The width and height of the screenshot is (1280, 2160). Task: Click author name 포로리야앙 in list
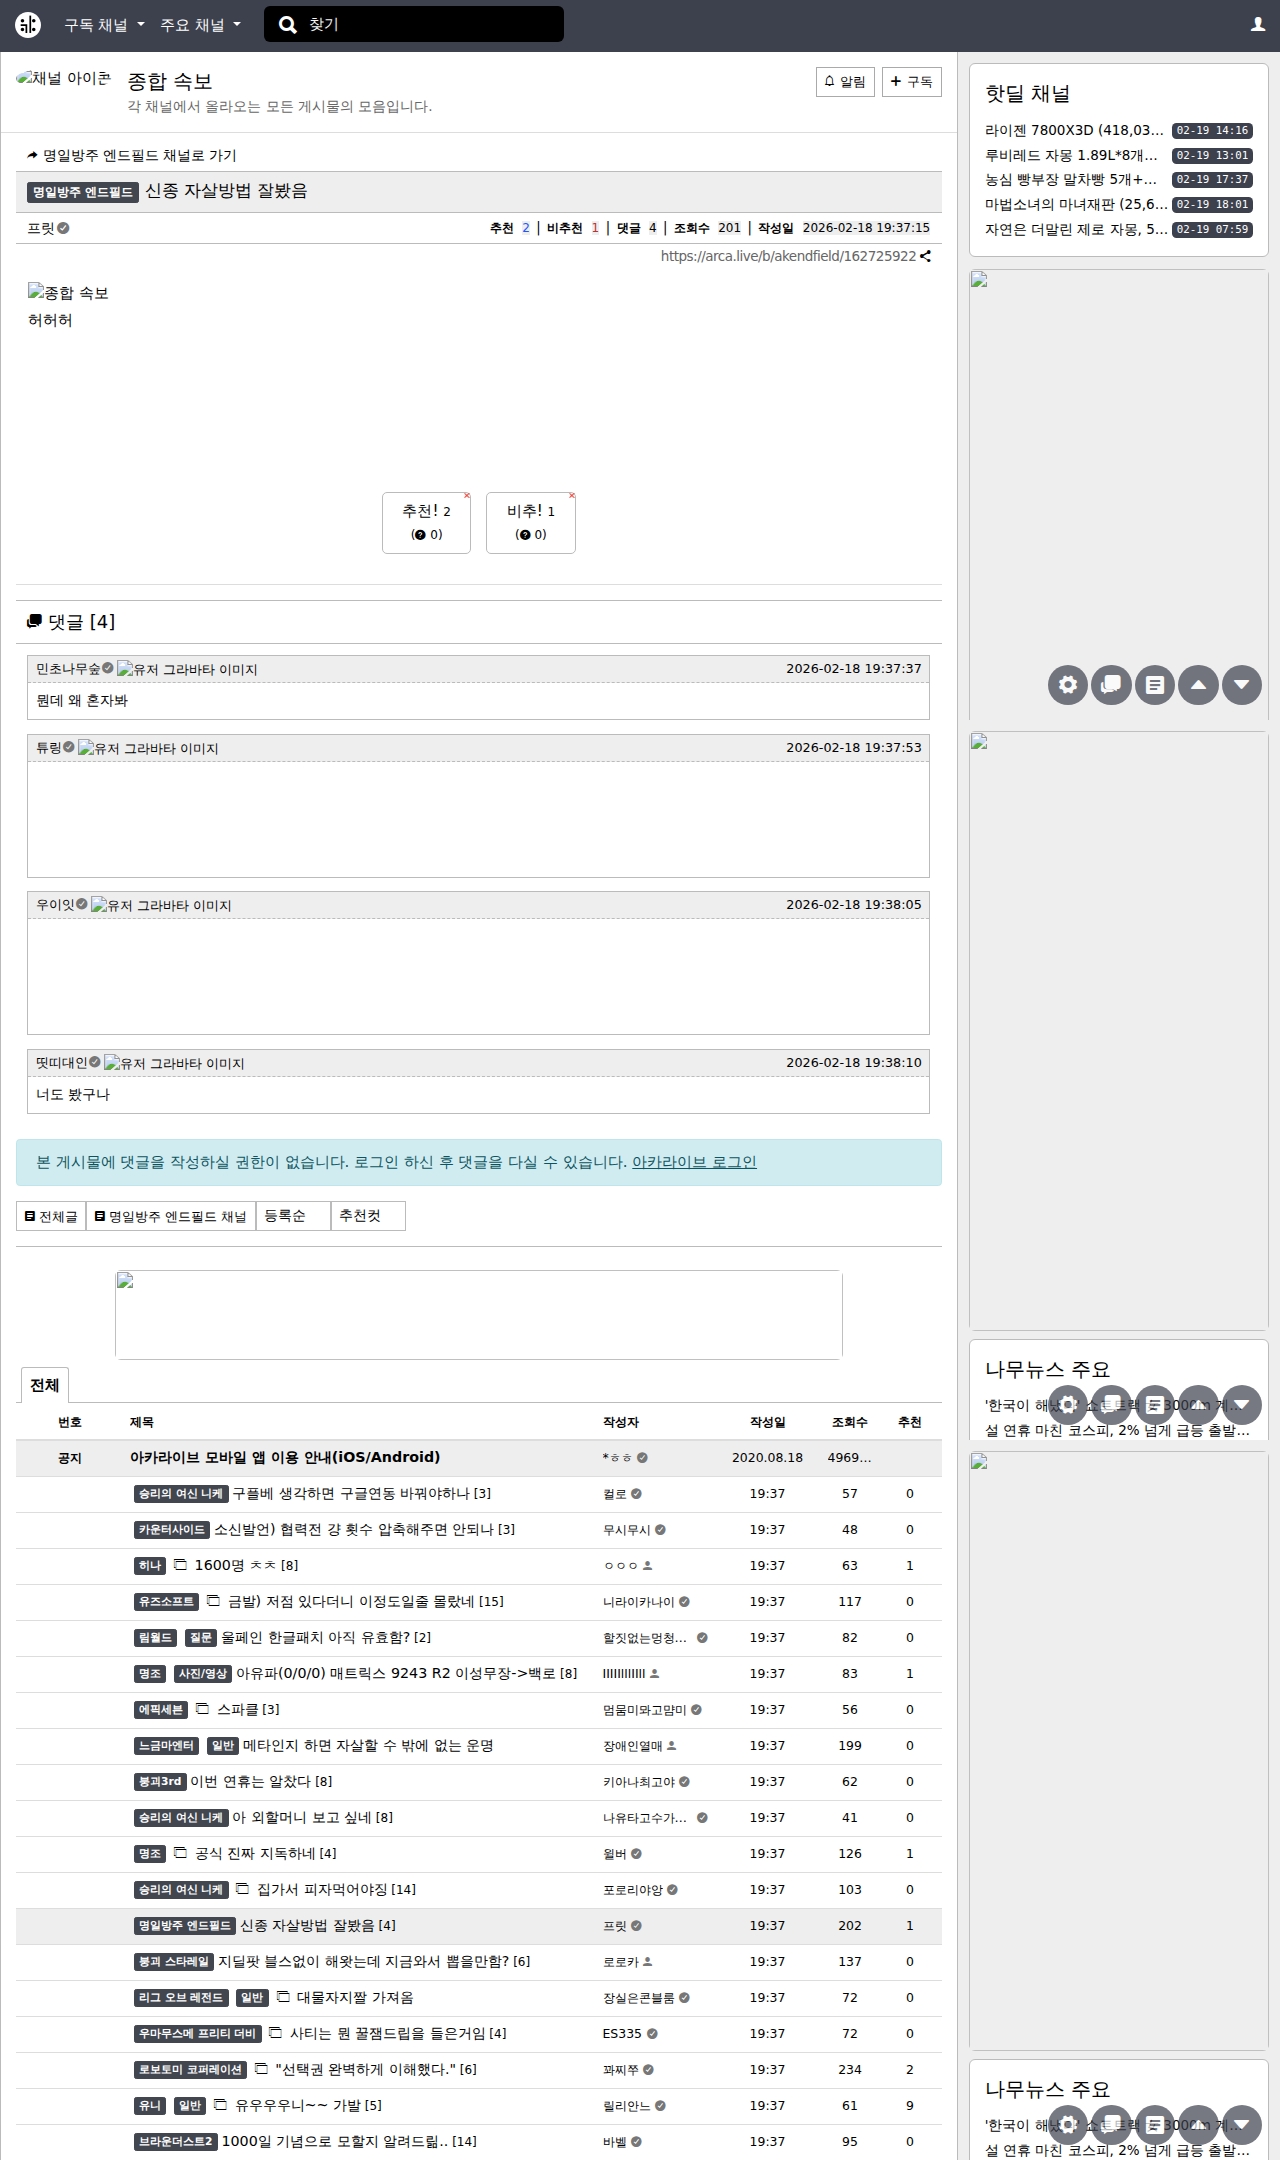(x=633, y=1890)
